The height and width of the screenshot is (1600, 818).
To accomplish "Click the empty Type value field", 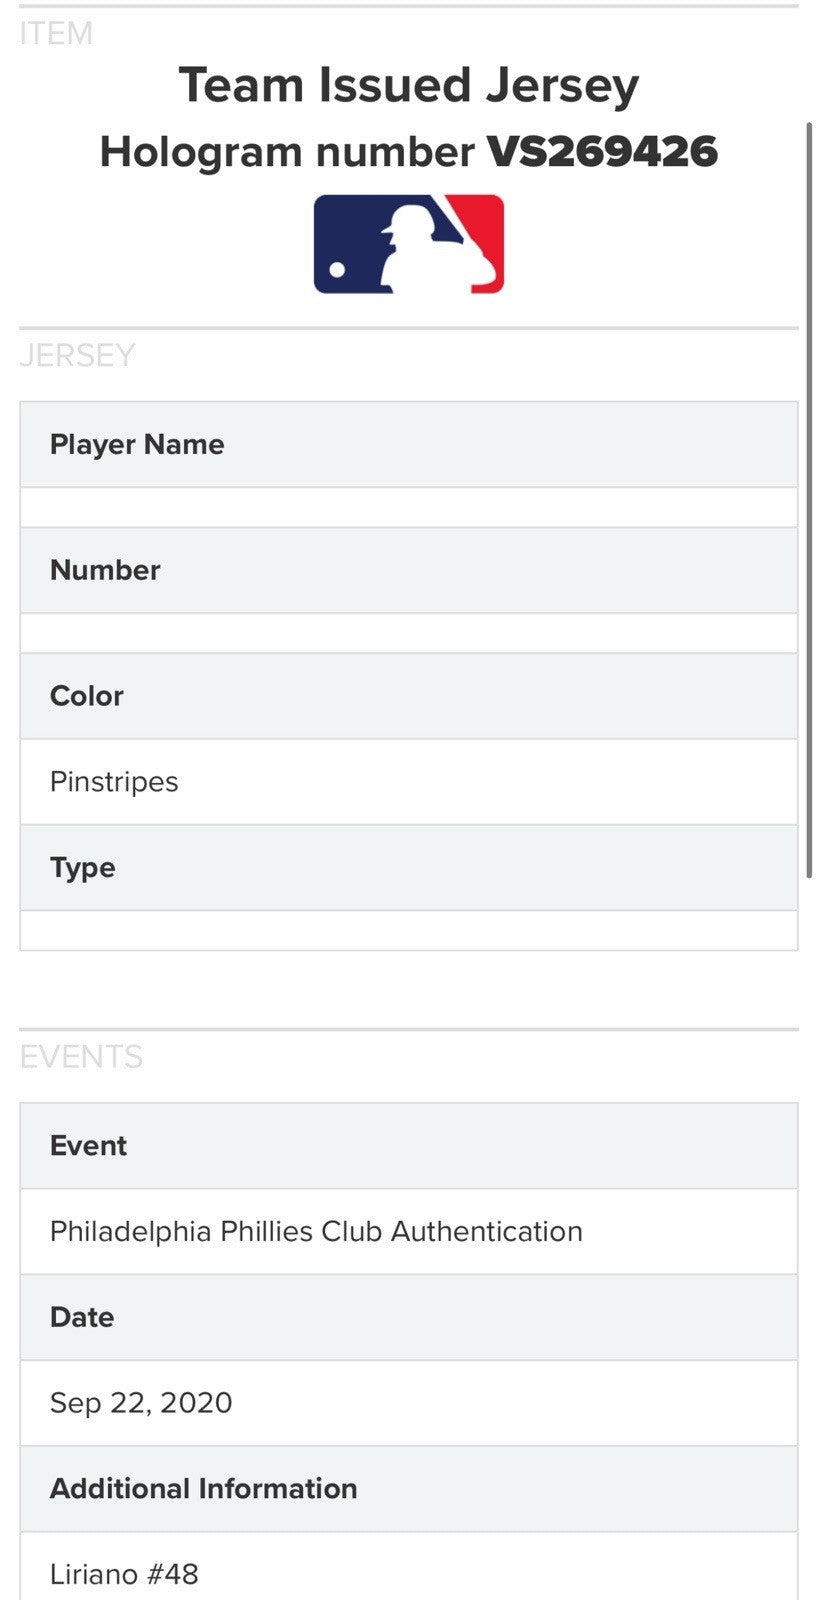I will tap(408, 931).
